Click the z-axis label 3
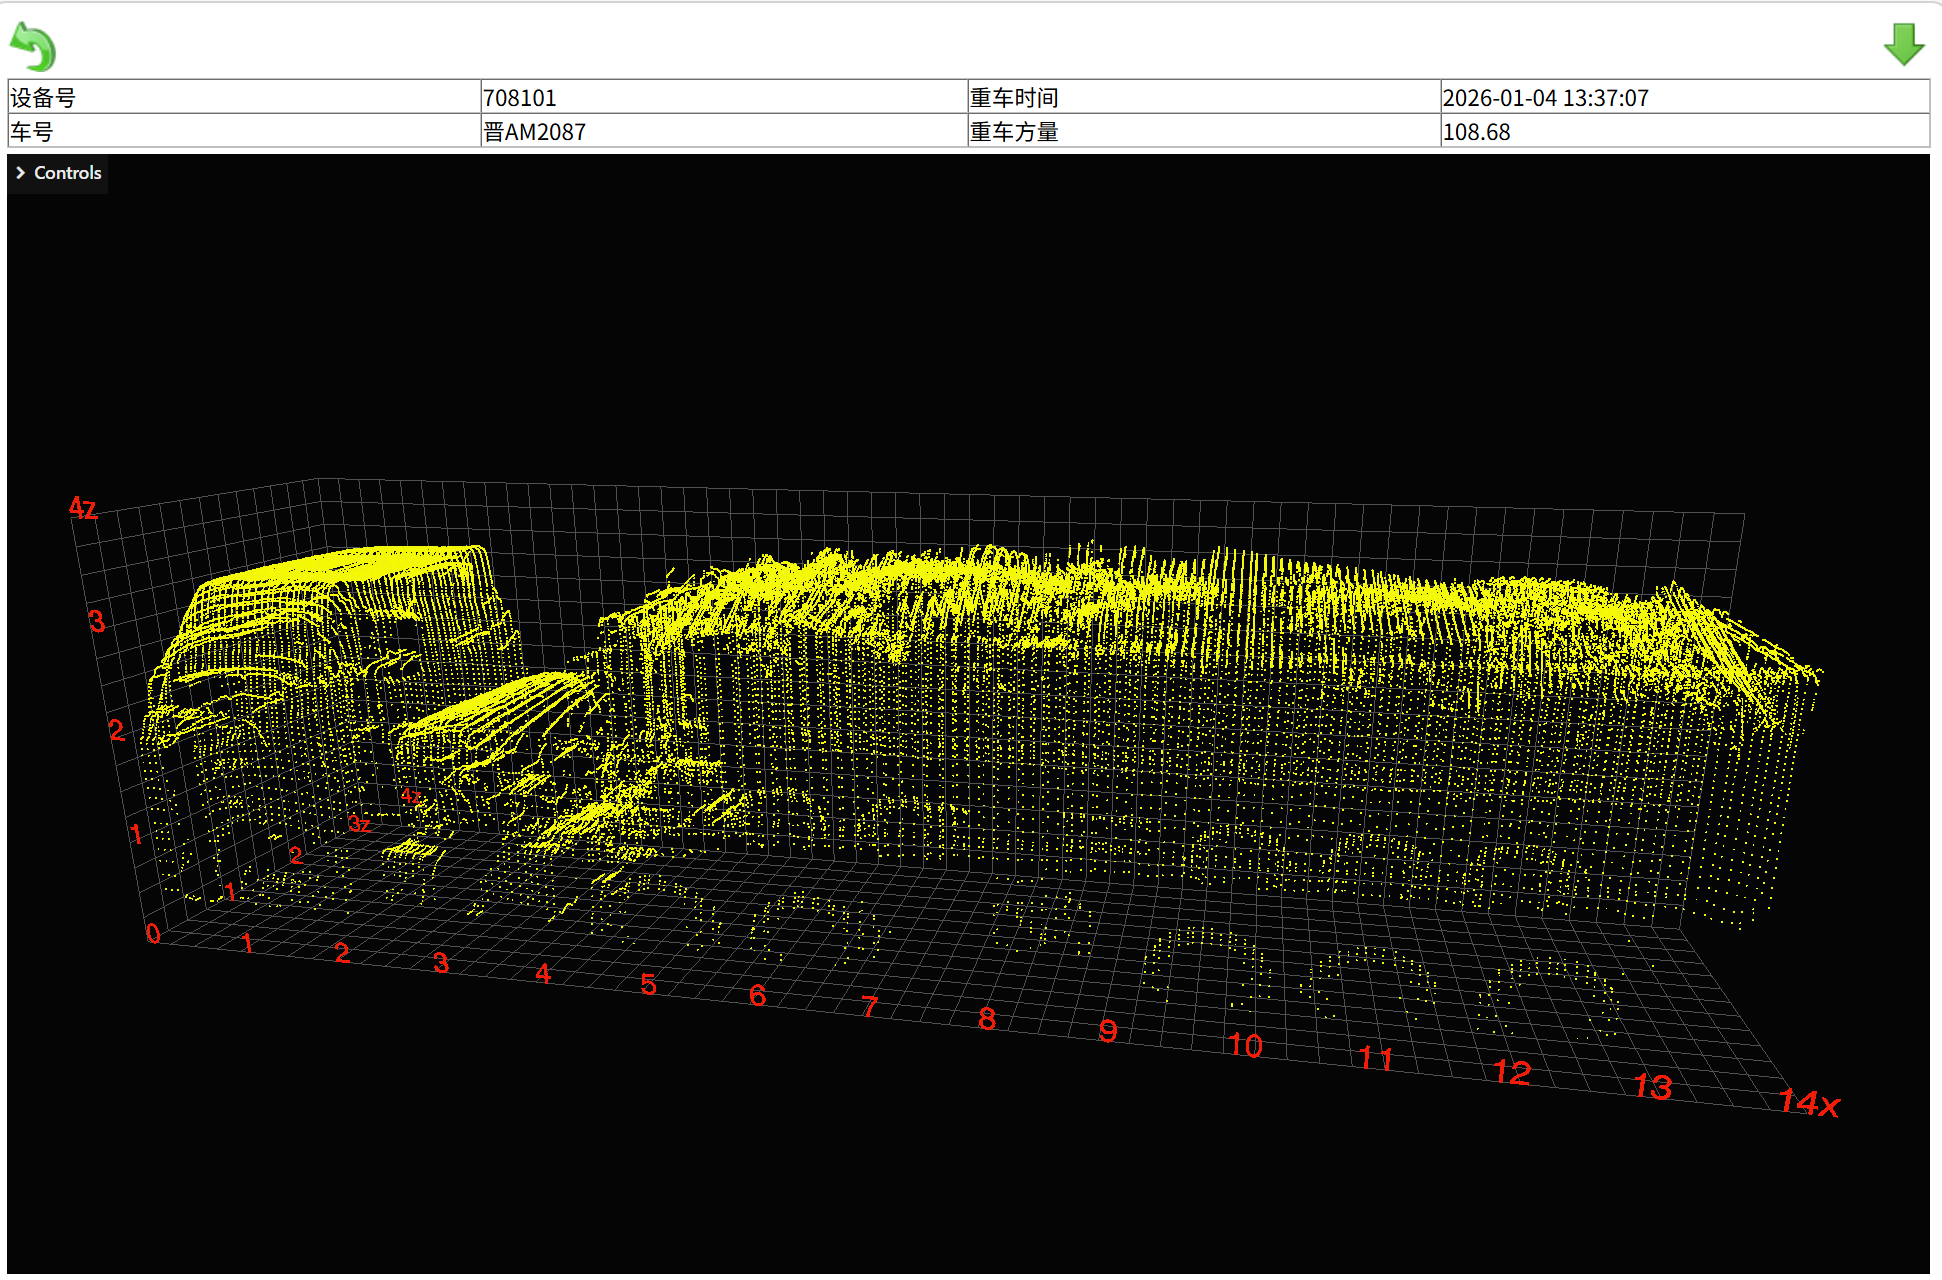This screenshot has height=1280, width=1942. (96, 621)
